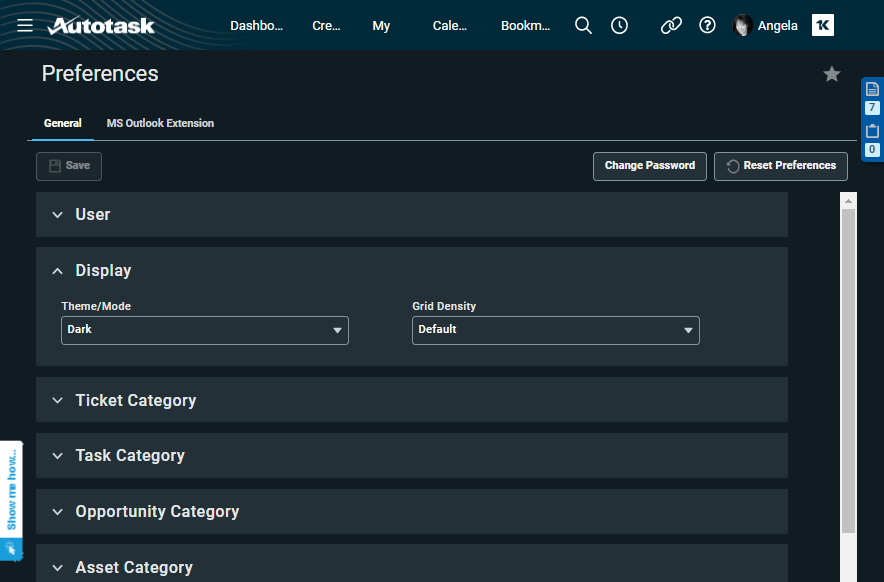Open the document icon in side panel
Image resolution: width=884 pixels, height=582 pixels.
point(872,89)
